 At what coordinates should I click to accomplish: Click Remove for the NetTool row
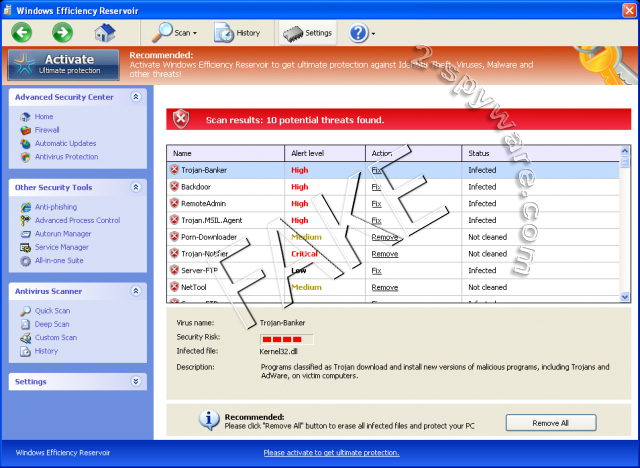pos(384,287)
